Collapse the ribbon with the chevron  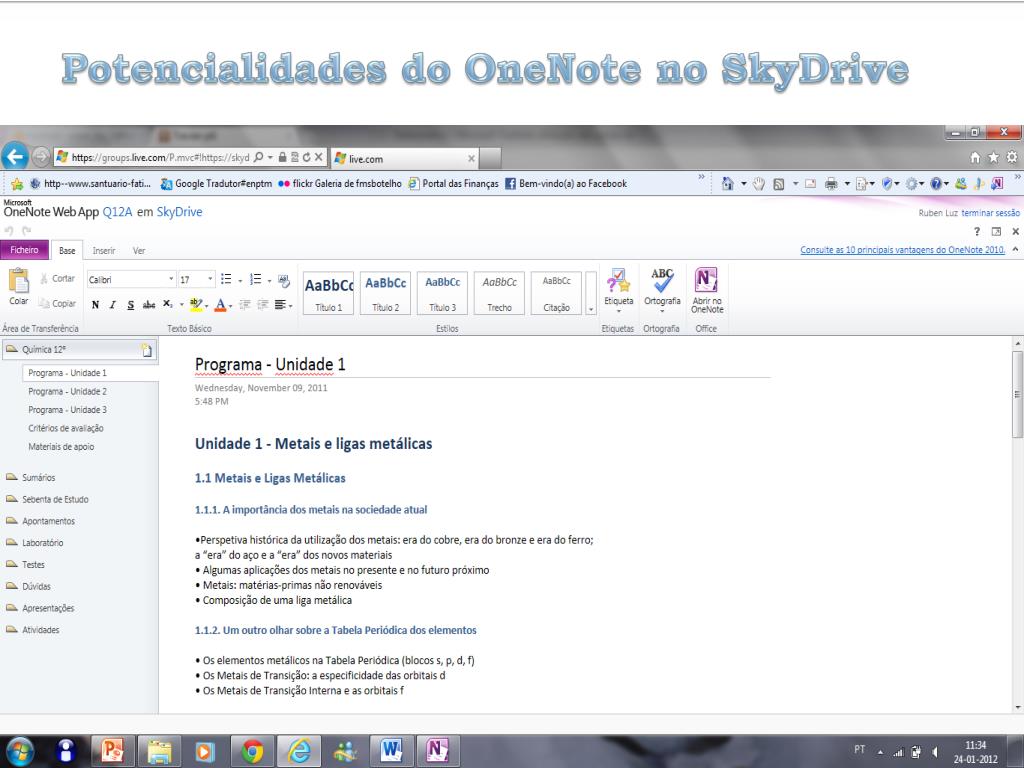1015,249
